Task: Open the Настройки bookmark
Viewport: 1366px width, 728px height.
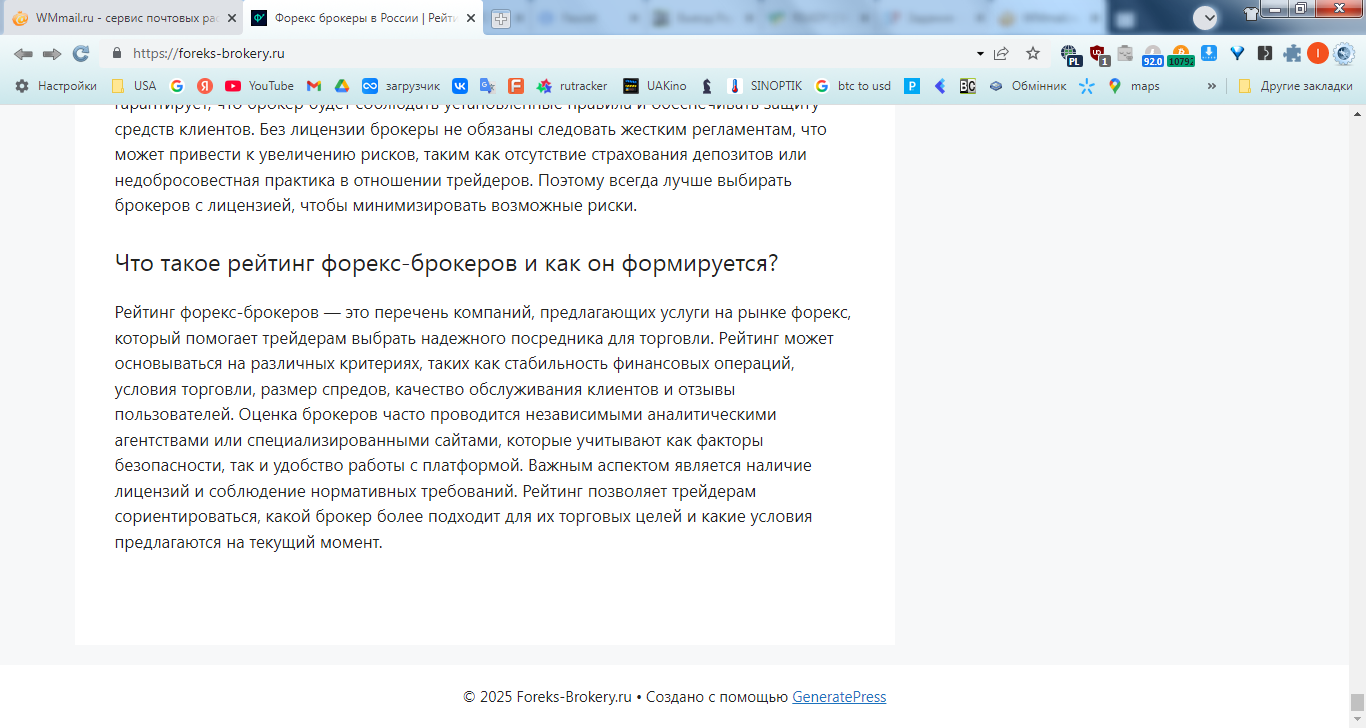Action: click(x=56, y=86)
